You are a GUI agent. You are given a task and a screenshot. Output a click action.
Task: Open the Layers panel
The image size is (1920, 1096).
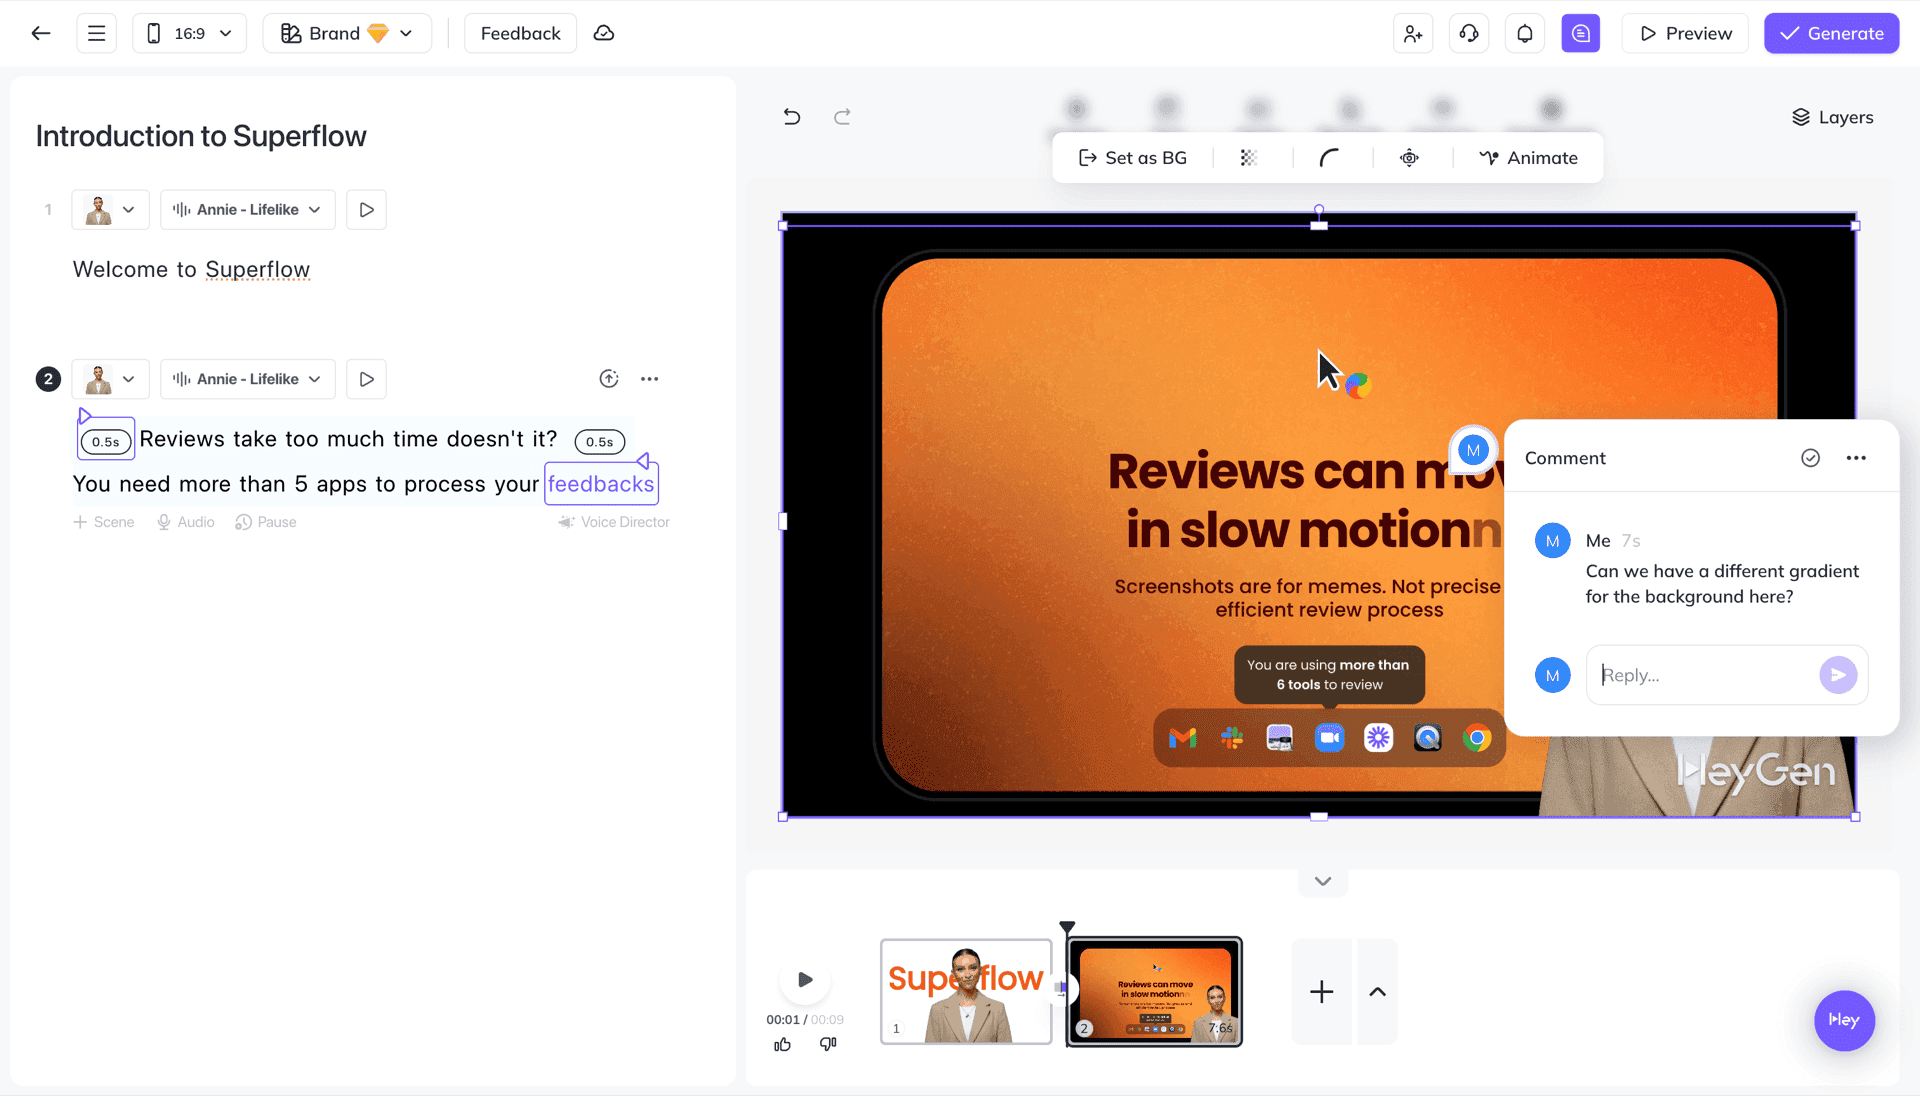[x=1832, y=117]
